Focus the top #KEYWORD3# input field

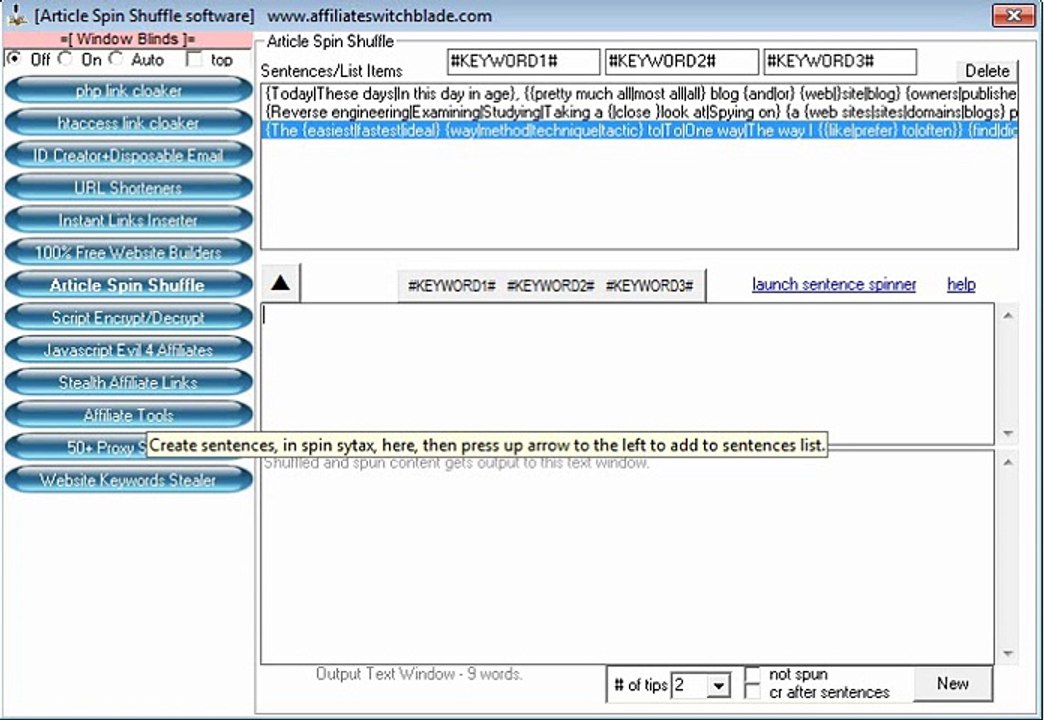(840, 62)
